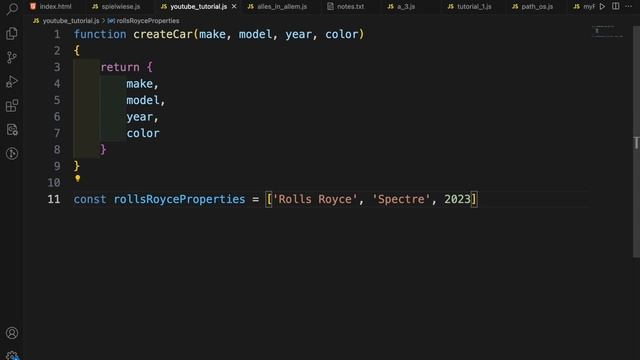Click the 'Rolls Royce' string literal

(x=315, y=199)
